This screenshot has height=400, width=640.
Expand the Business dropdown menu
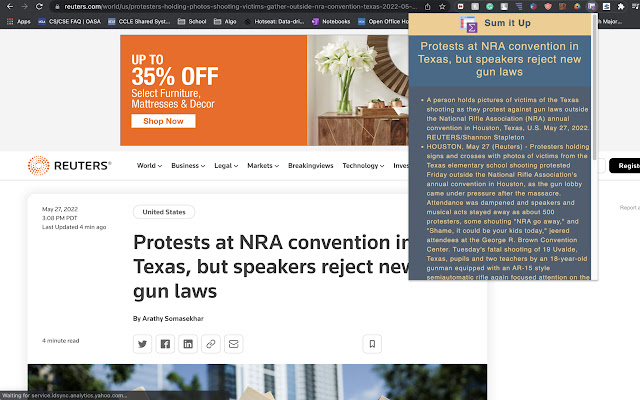187,166
